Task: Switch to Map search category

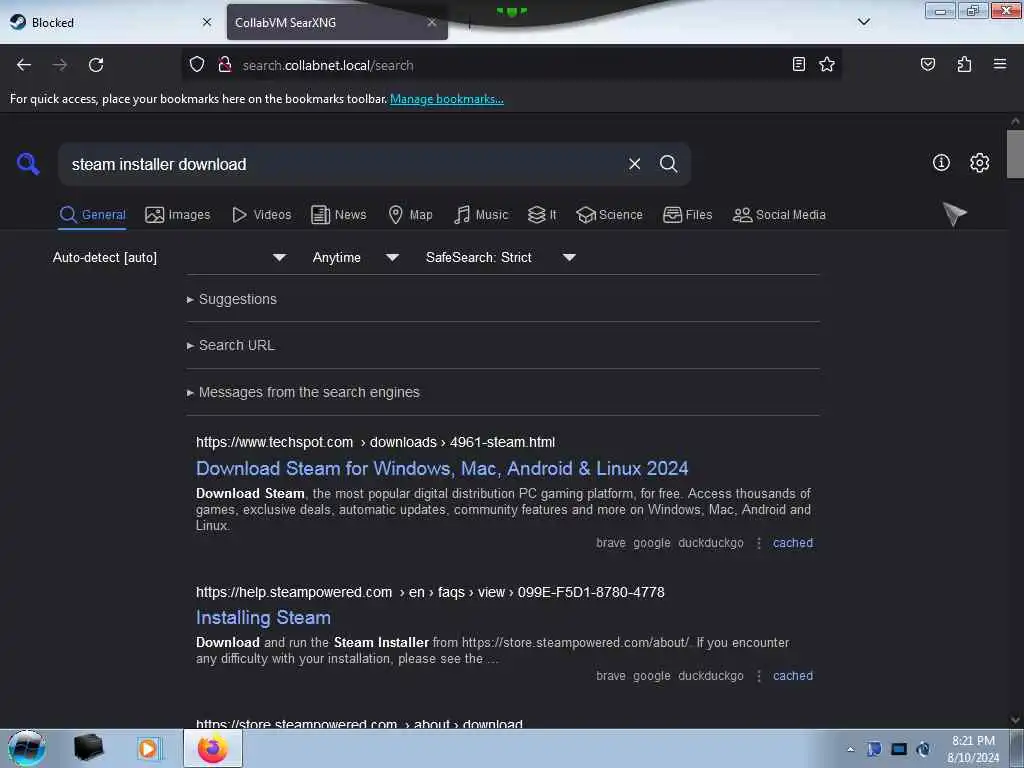Action: click(x=410, y=215)
